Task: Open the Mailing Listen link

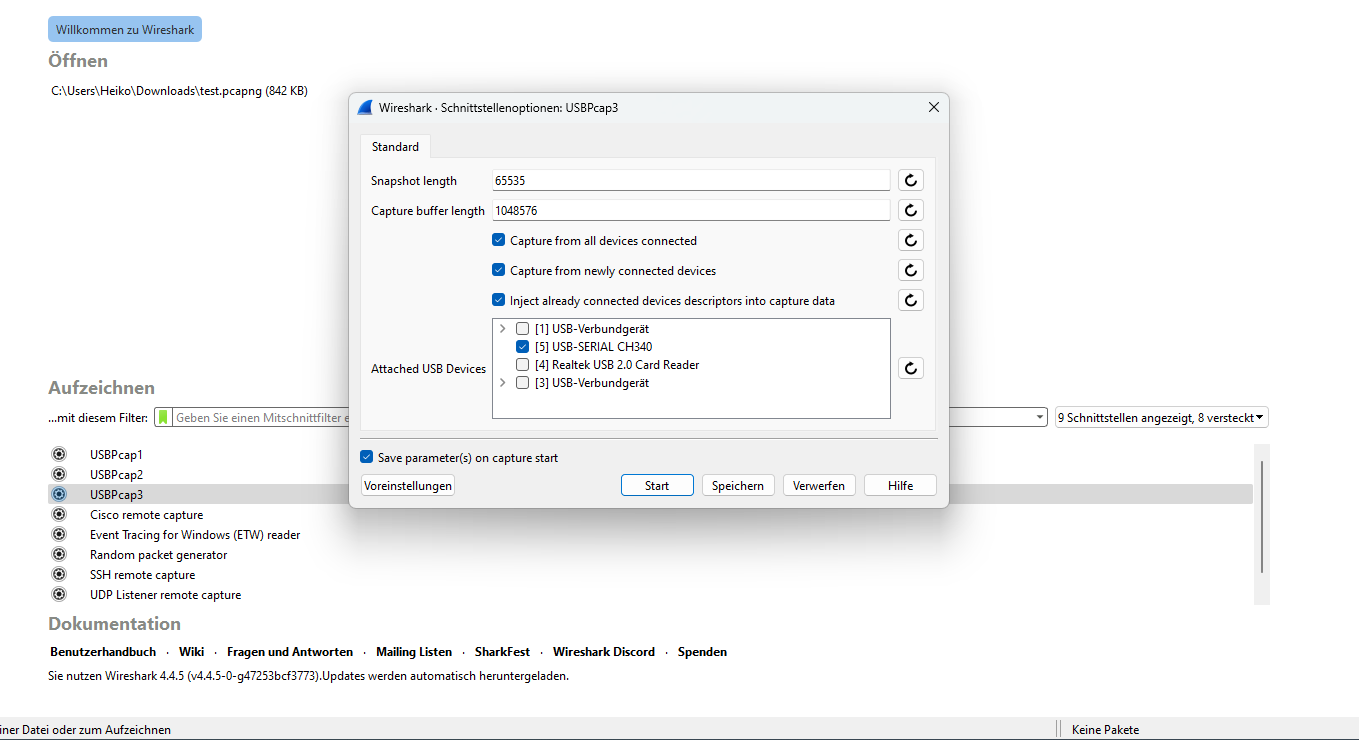Action: pos(414,652)
